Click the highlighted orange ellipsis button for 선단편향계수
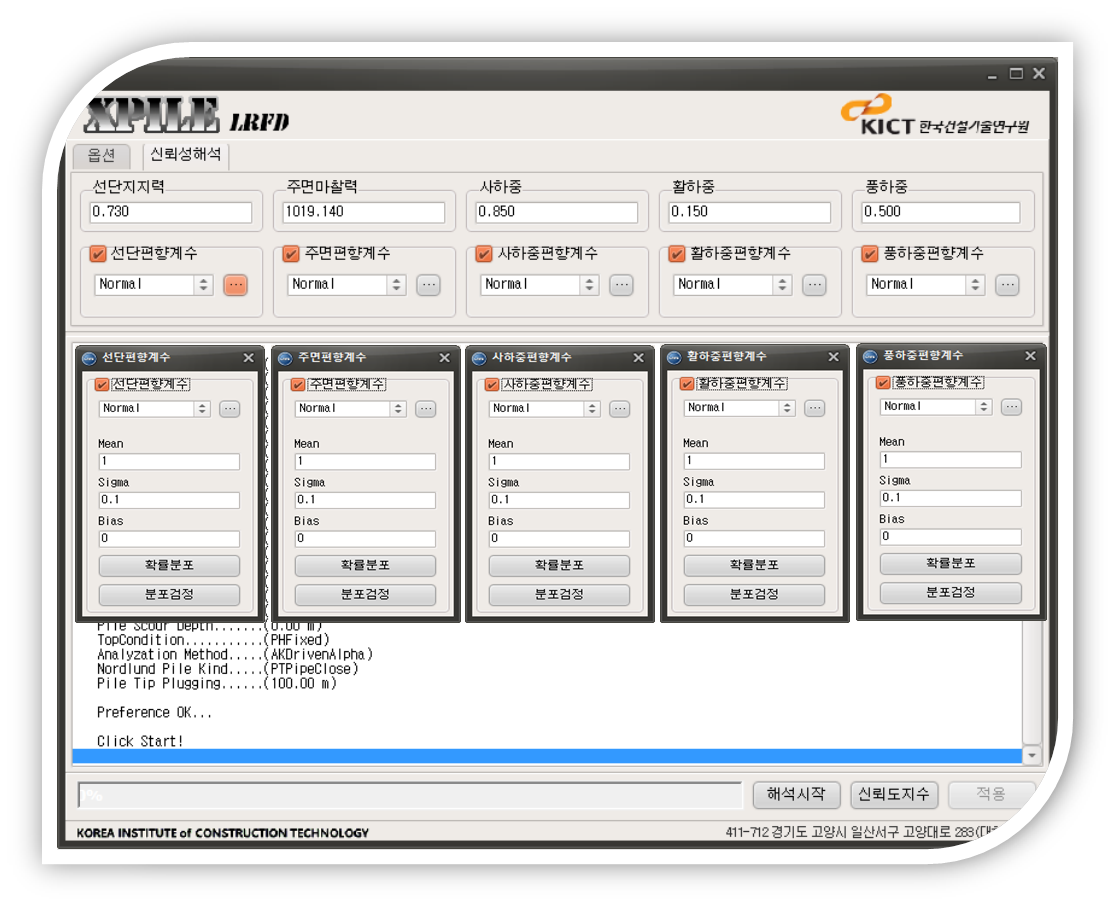Screen dimensions: 1115x906 [235, 285]
